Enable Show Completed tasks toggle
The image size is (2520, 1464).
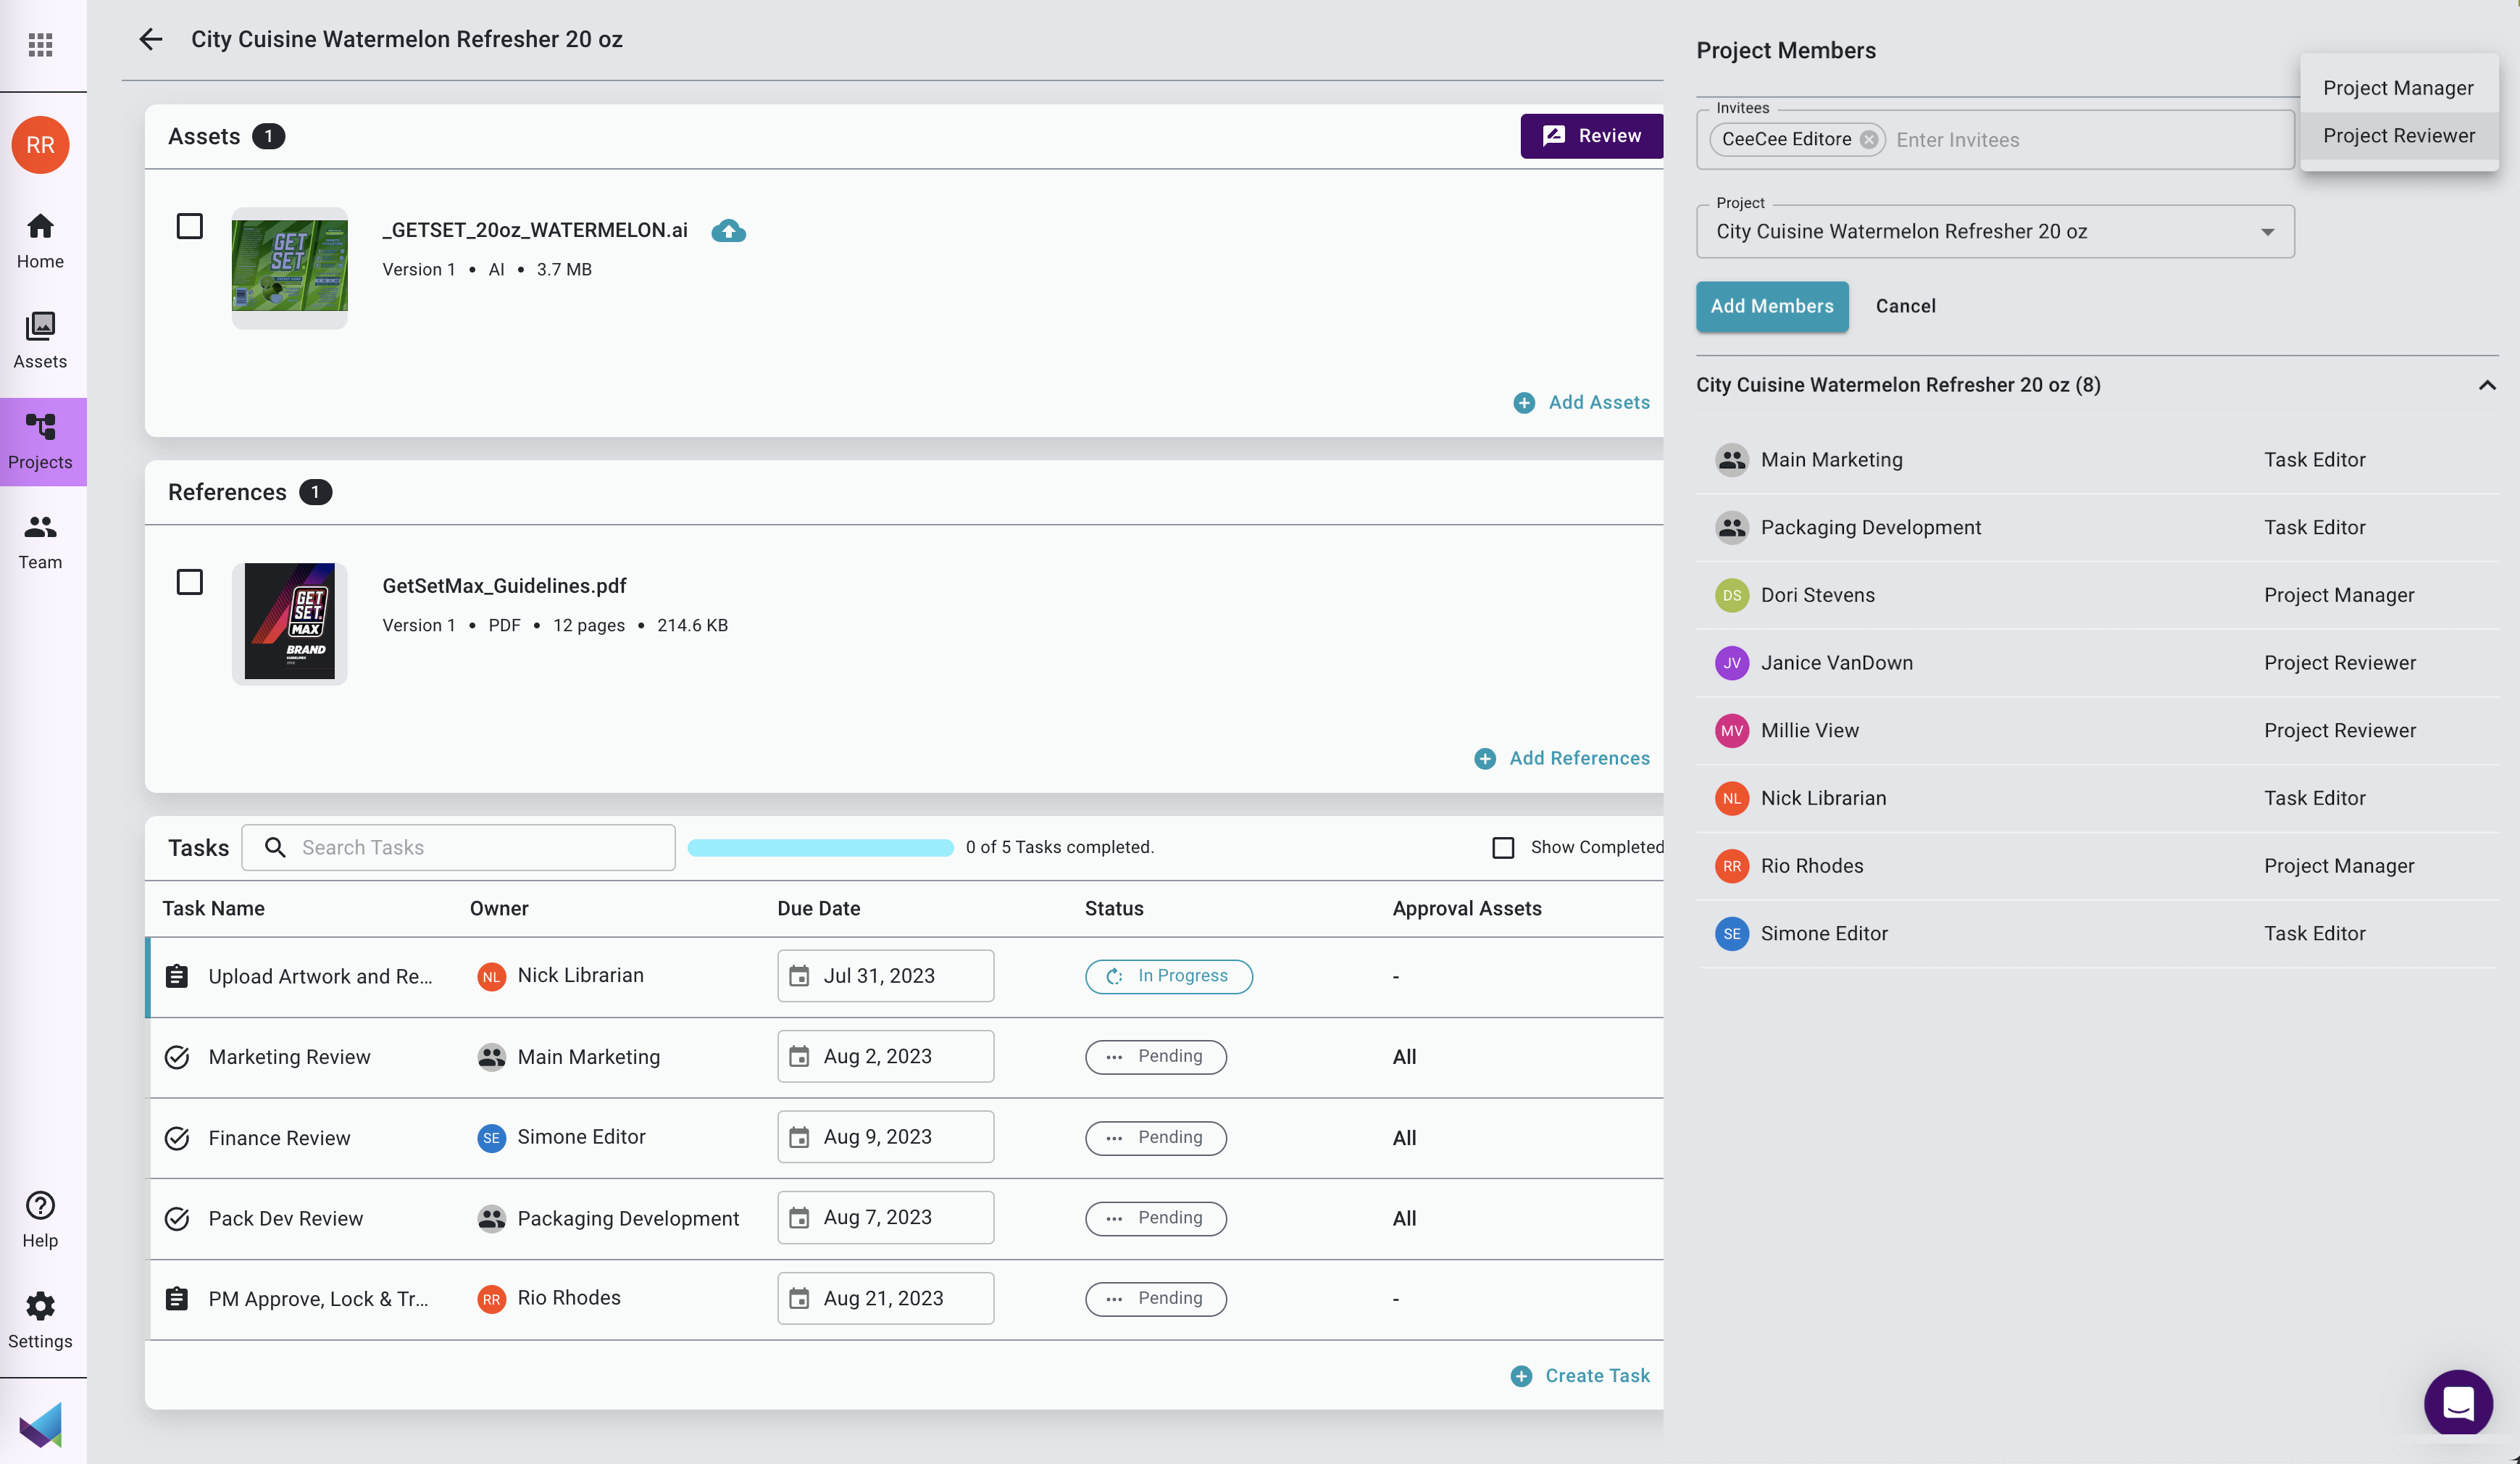1501,847
